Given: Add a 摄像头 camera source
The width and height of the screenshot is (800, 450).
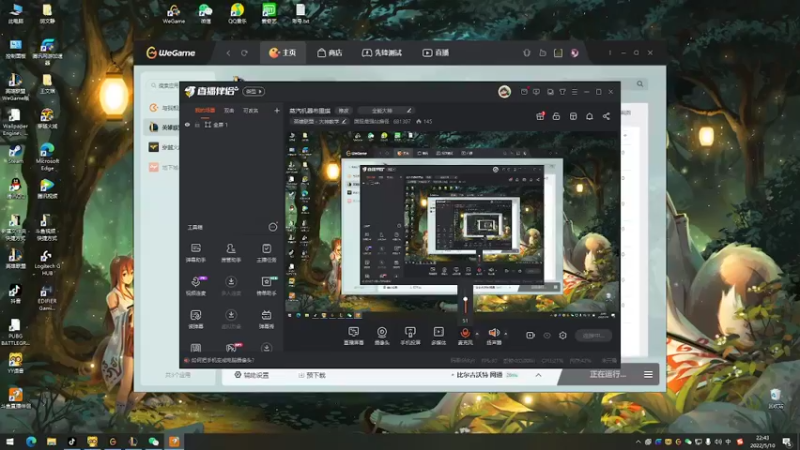Looking at the screenshot, I should click(x=382, y=336).
